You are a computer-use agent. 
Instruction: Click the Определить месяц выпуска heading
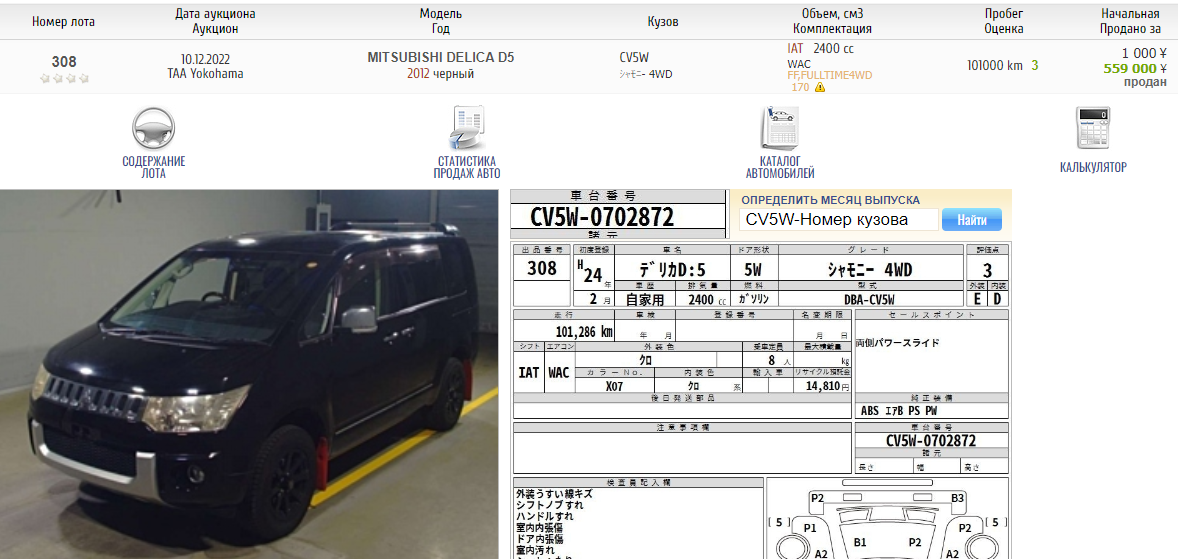pyautogui.click(x=830, y=200)
